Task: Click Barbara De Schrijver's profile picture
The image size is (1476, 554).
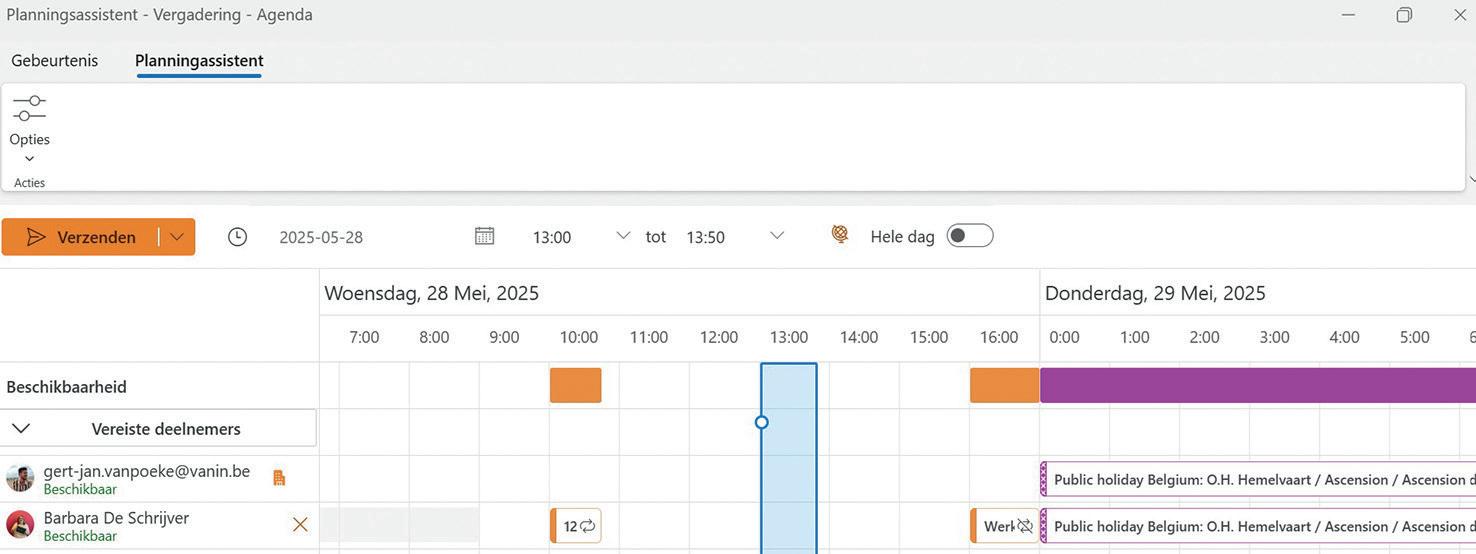Action: pyautogui.click(x=20, y=525)
